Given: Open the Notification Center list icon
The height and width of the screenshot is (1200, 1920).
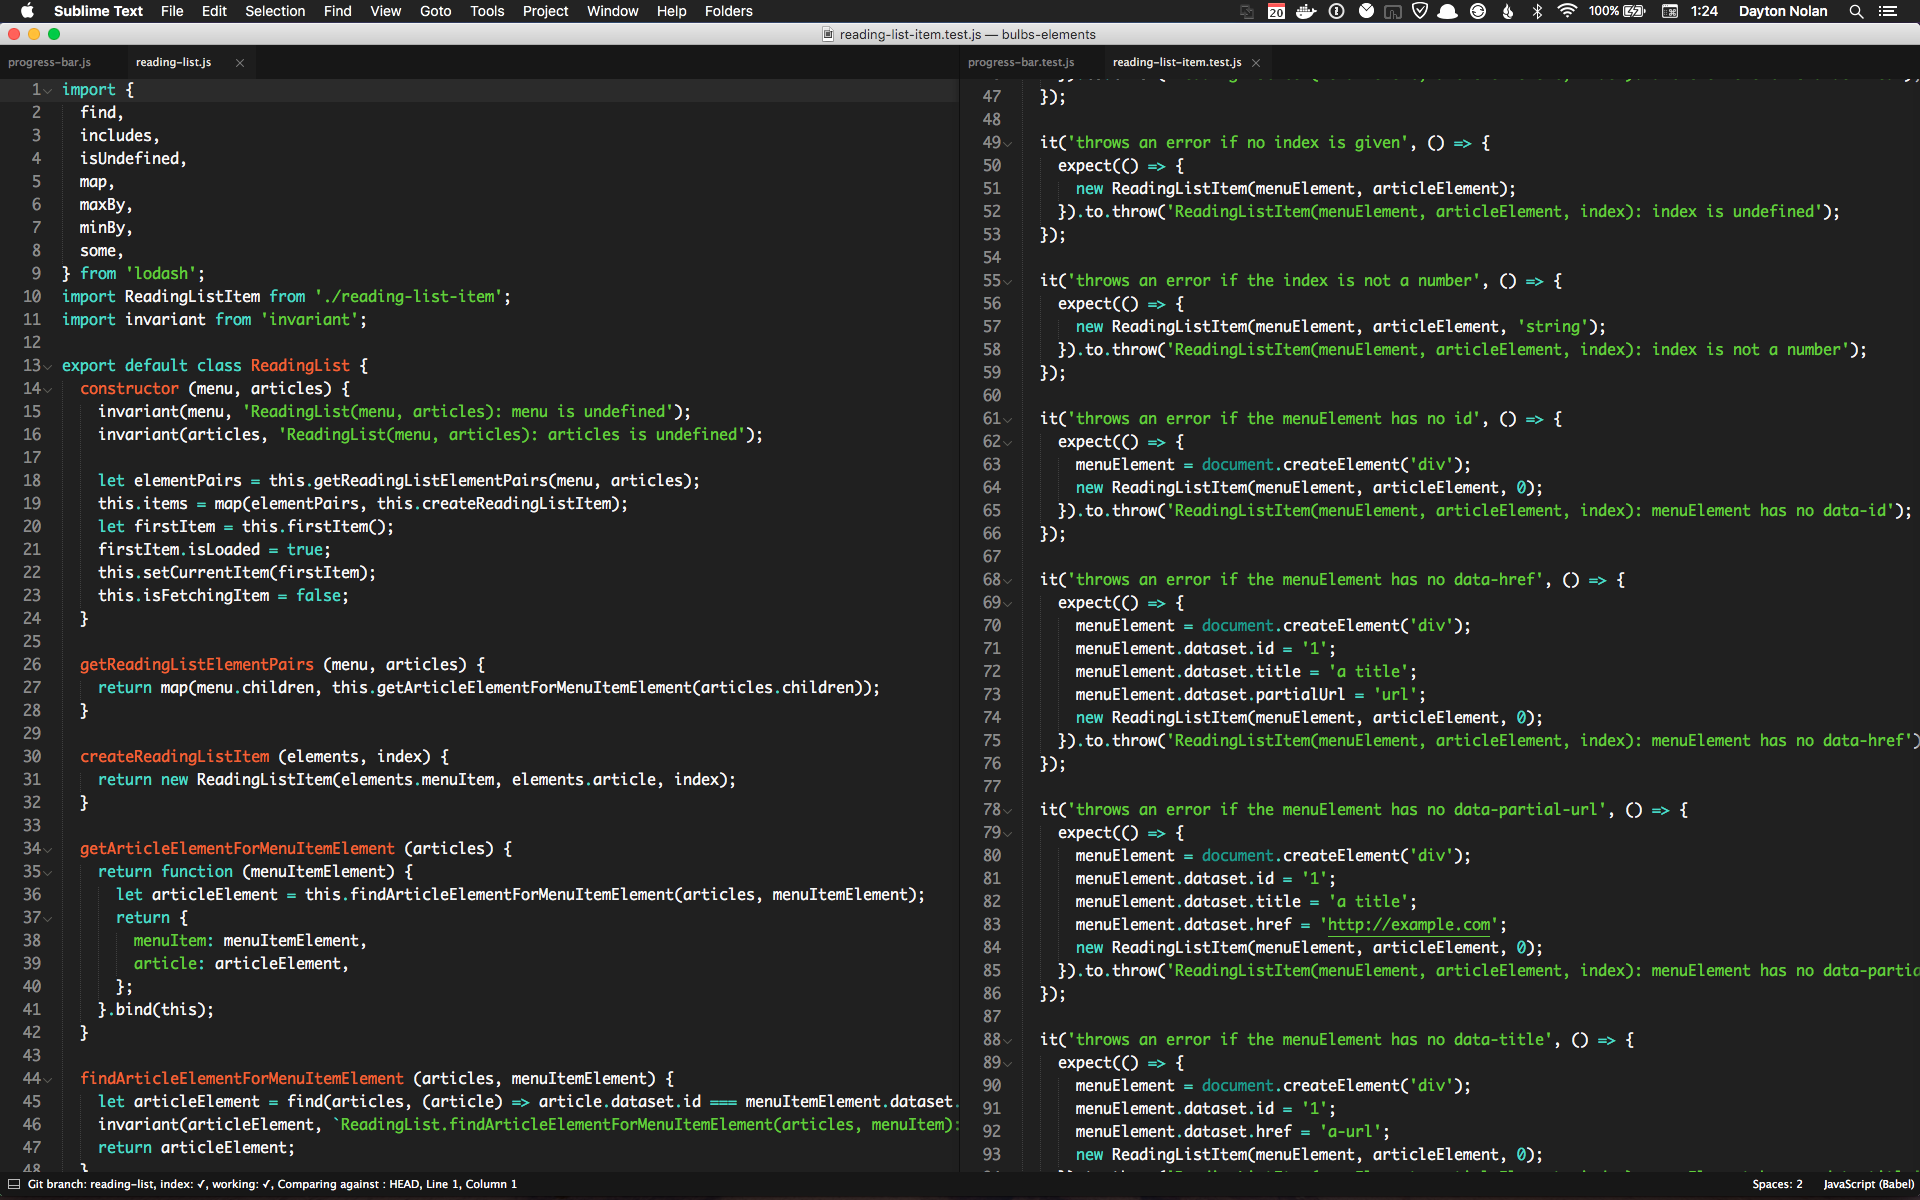Looking at the screenshot, I should pyautogui.click(x=1888, y=11).
